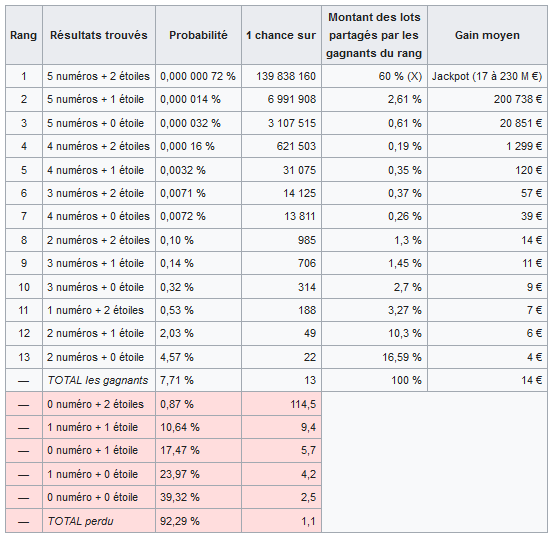Click the Rang column header
Viewport: 555px width, 543px height.
point(24,35)
